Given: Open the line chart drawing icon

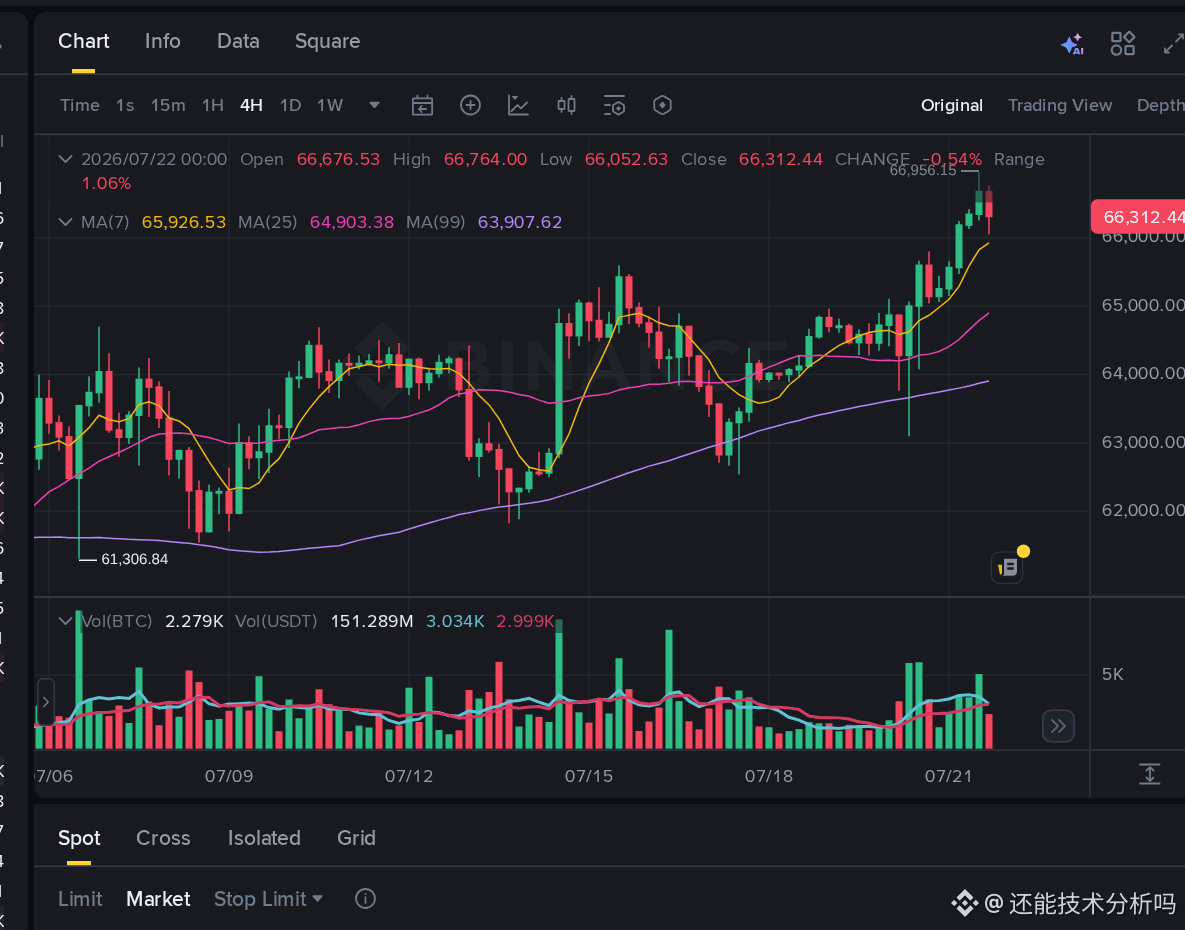Looking at the screenshot, I should [518, 106].
